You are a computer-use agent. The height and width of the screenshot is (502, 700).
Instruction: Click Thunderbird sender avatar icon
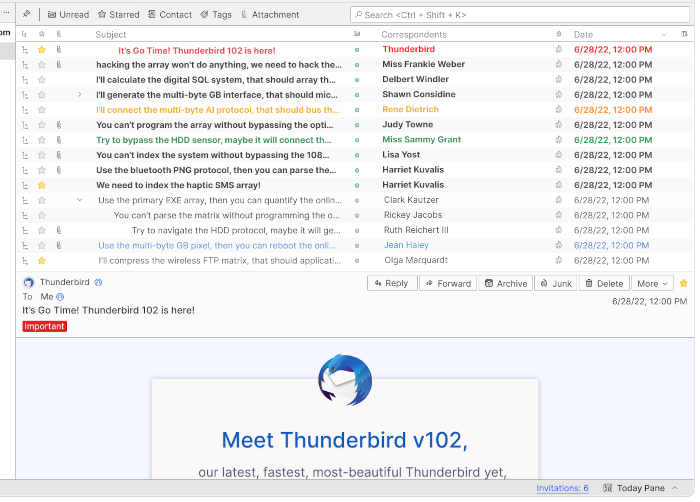(29, 282)
